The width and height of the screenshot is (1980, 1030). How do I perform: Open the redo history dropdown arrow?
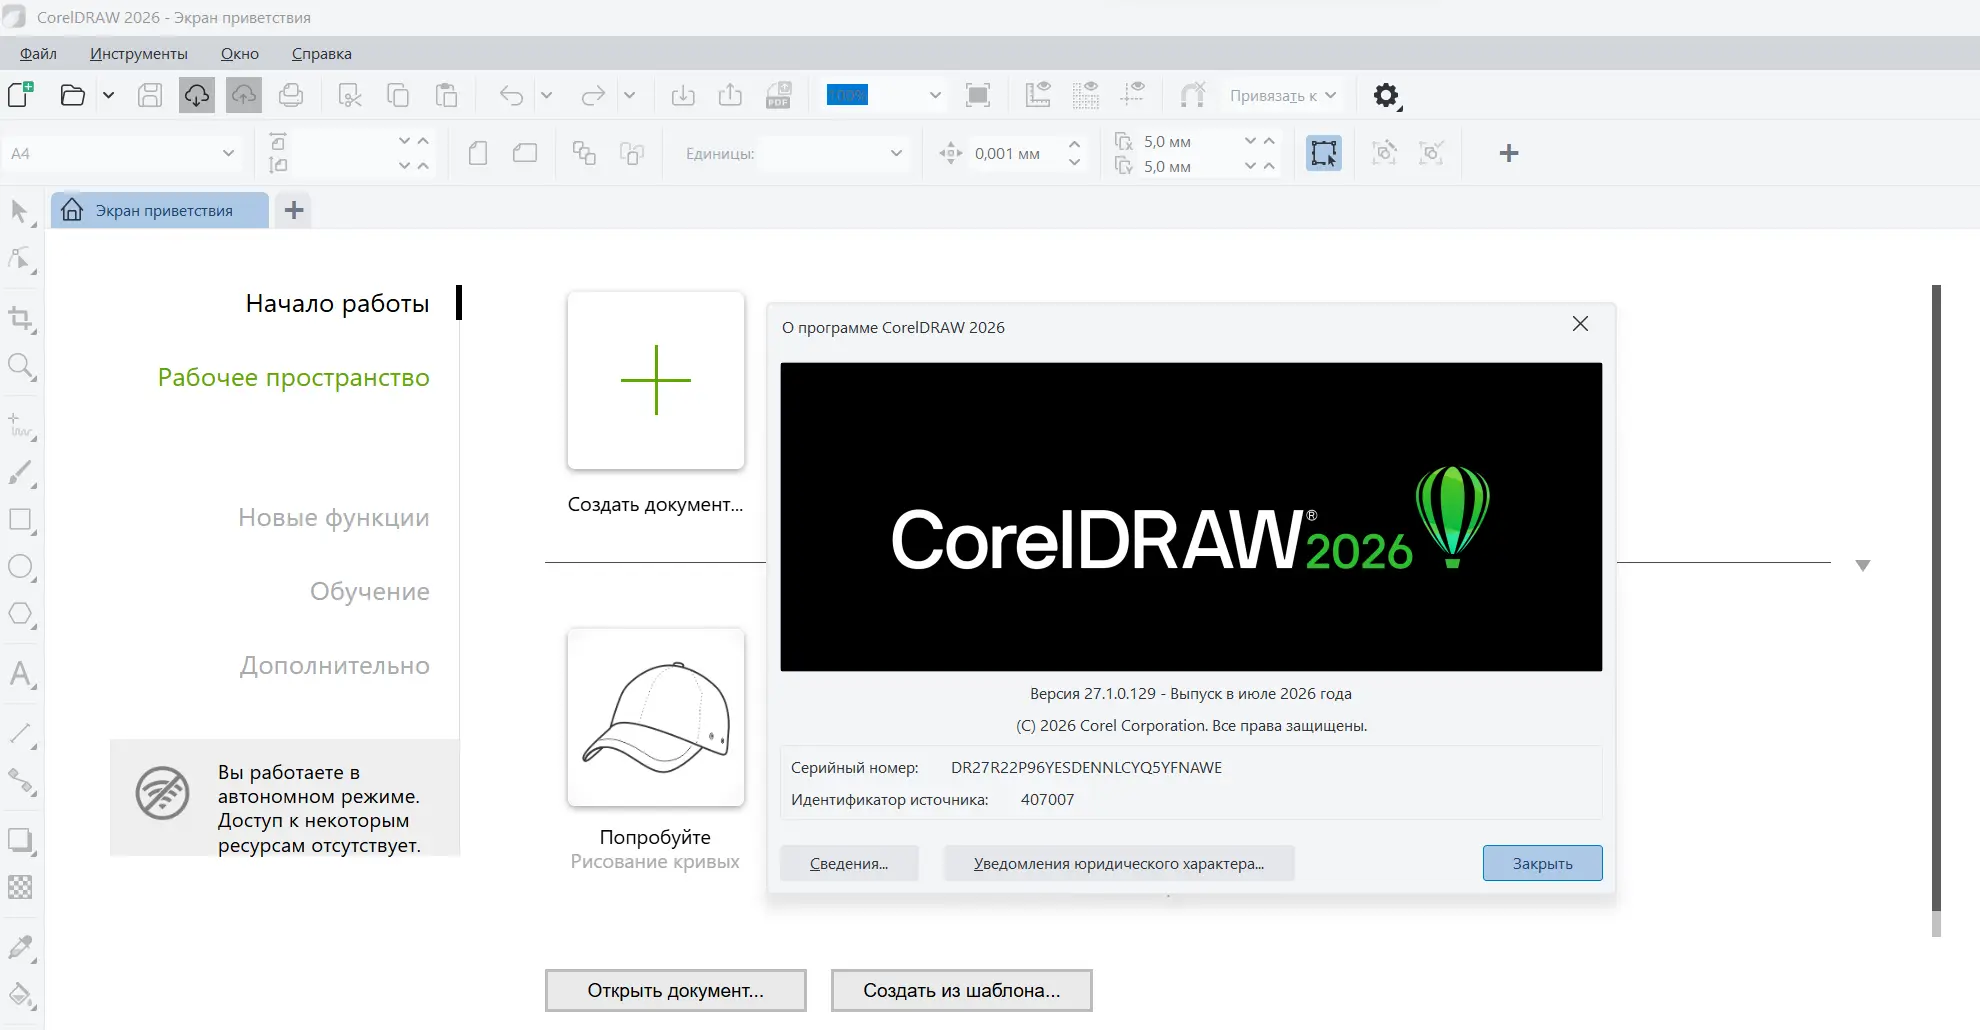(x=629, y=96)
